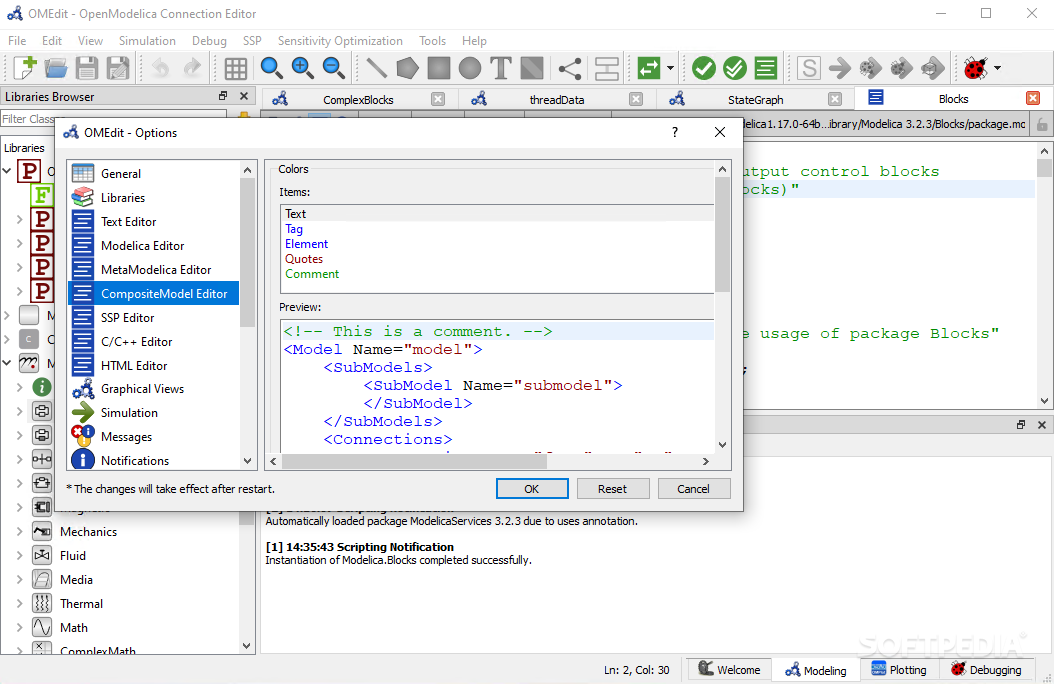The width and height of the screenshot is (1054, 684).
Task: Click the Reset Zoom magnifier icon
Action: 271,68
